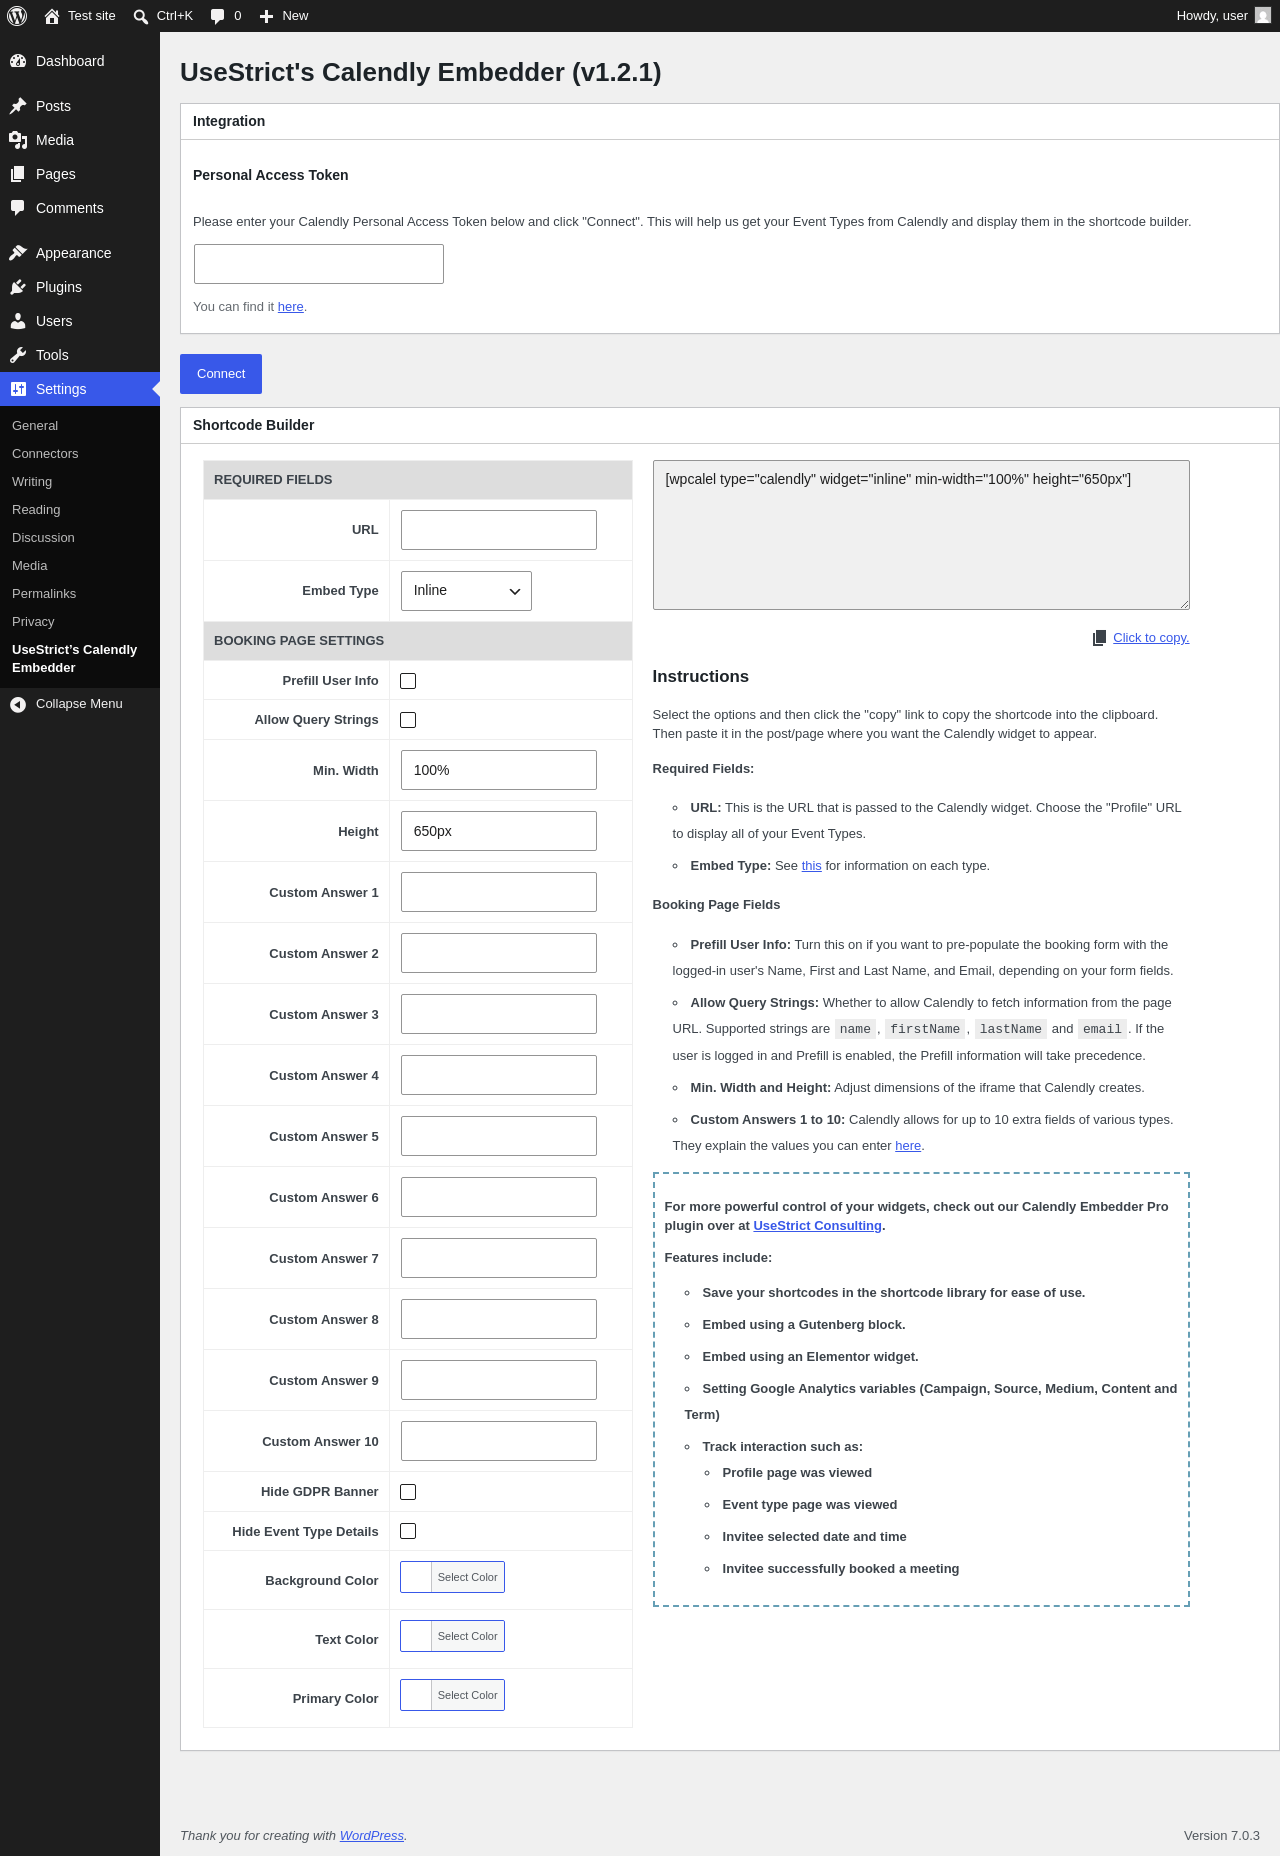The width and height of the screenshot is (1280, 1856).
Task: Click the Plugins plug icon
Action: pyautogui.click(x=18, y=287)
